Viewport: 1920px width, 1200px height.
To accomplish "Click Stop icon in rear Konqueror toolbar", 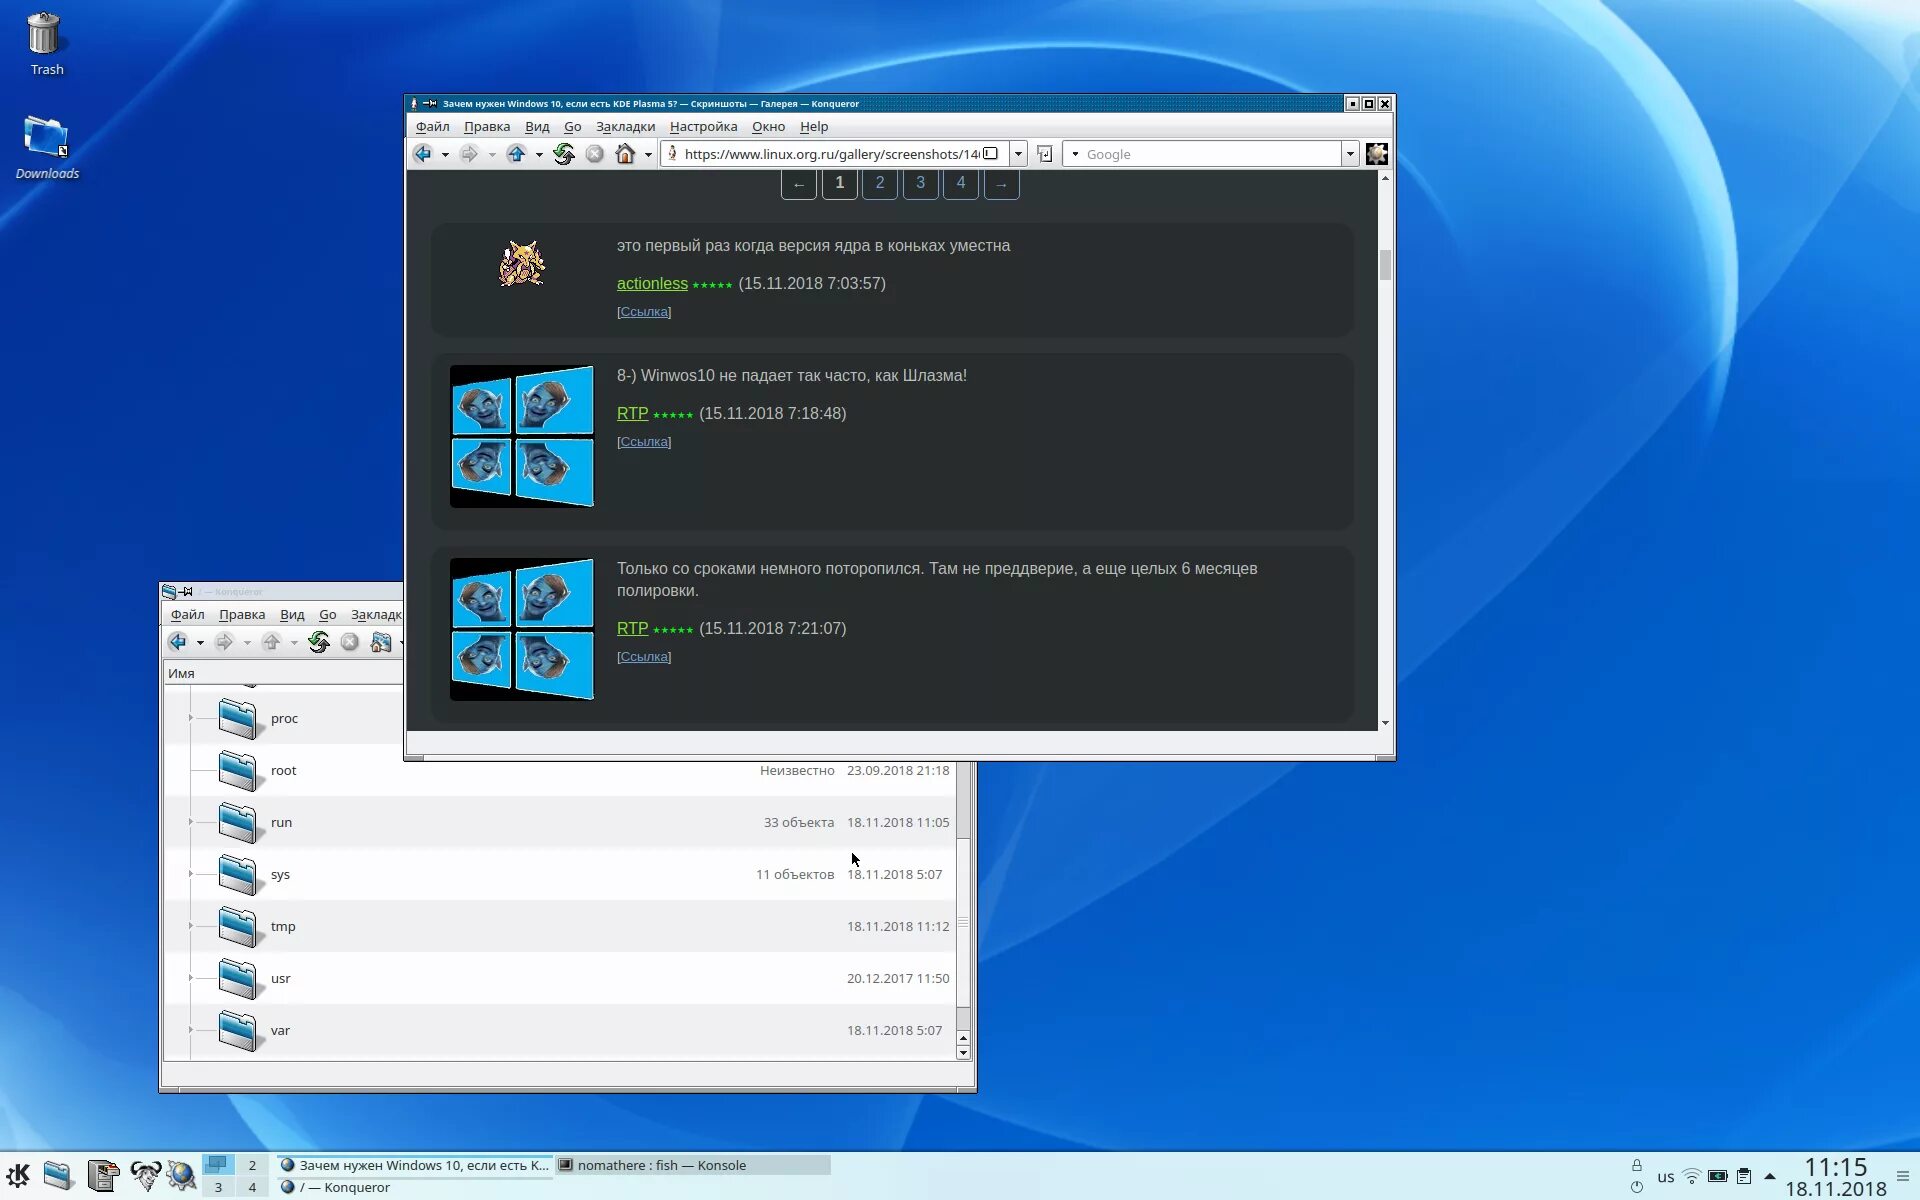I will [x=350, y=642].
